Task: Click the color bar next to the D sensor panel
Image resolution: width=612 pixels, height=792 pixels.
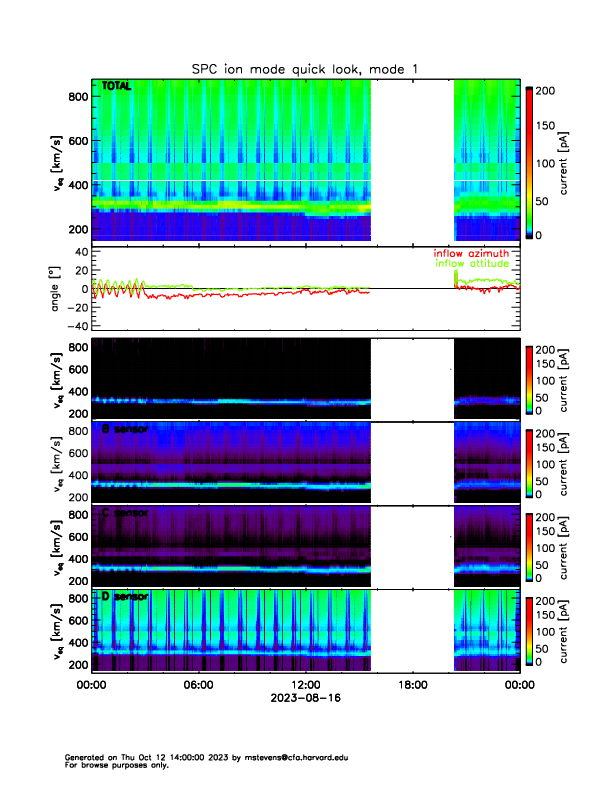Action: (x=530, y=630)
